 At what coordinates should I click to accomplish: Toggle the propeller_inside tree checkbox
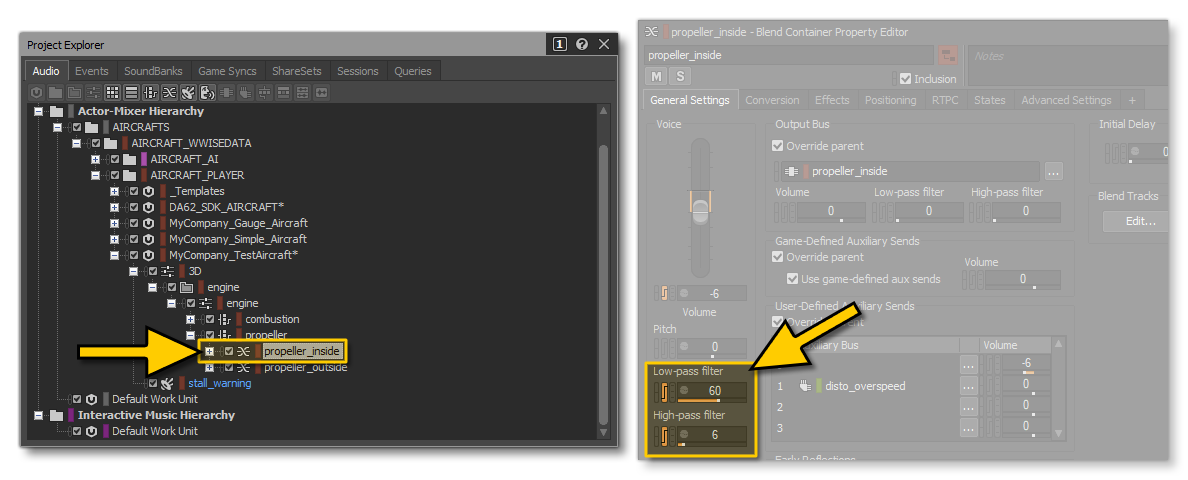(229, 351)
